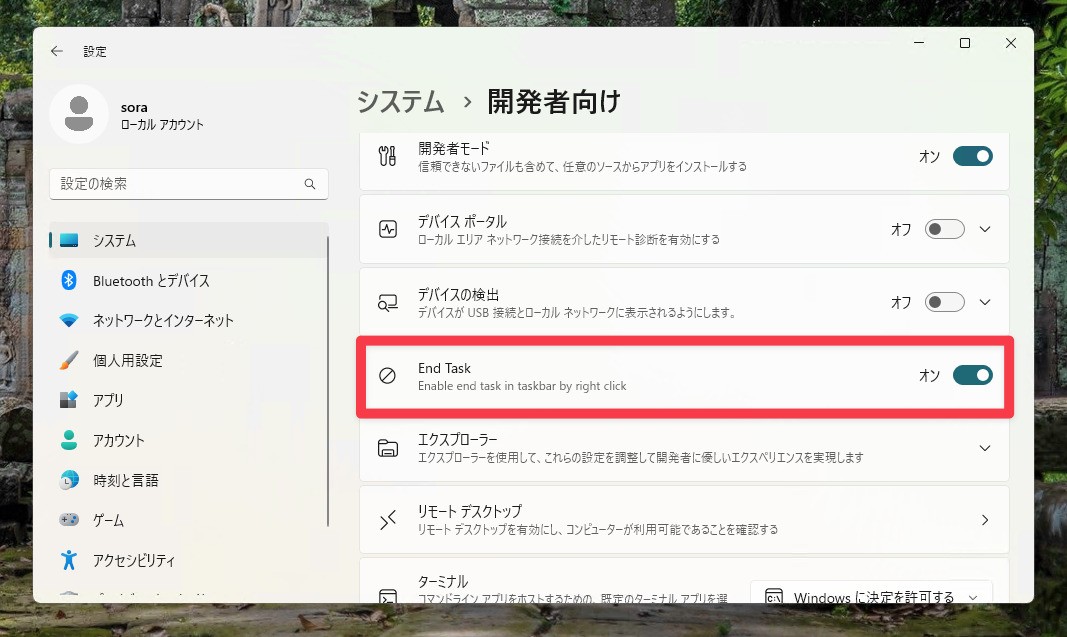Click the 設定の検索 search field
Viewport: 1067px width, 637px height.
(188, 184)
